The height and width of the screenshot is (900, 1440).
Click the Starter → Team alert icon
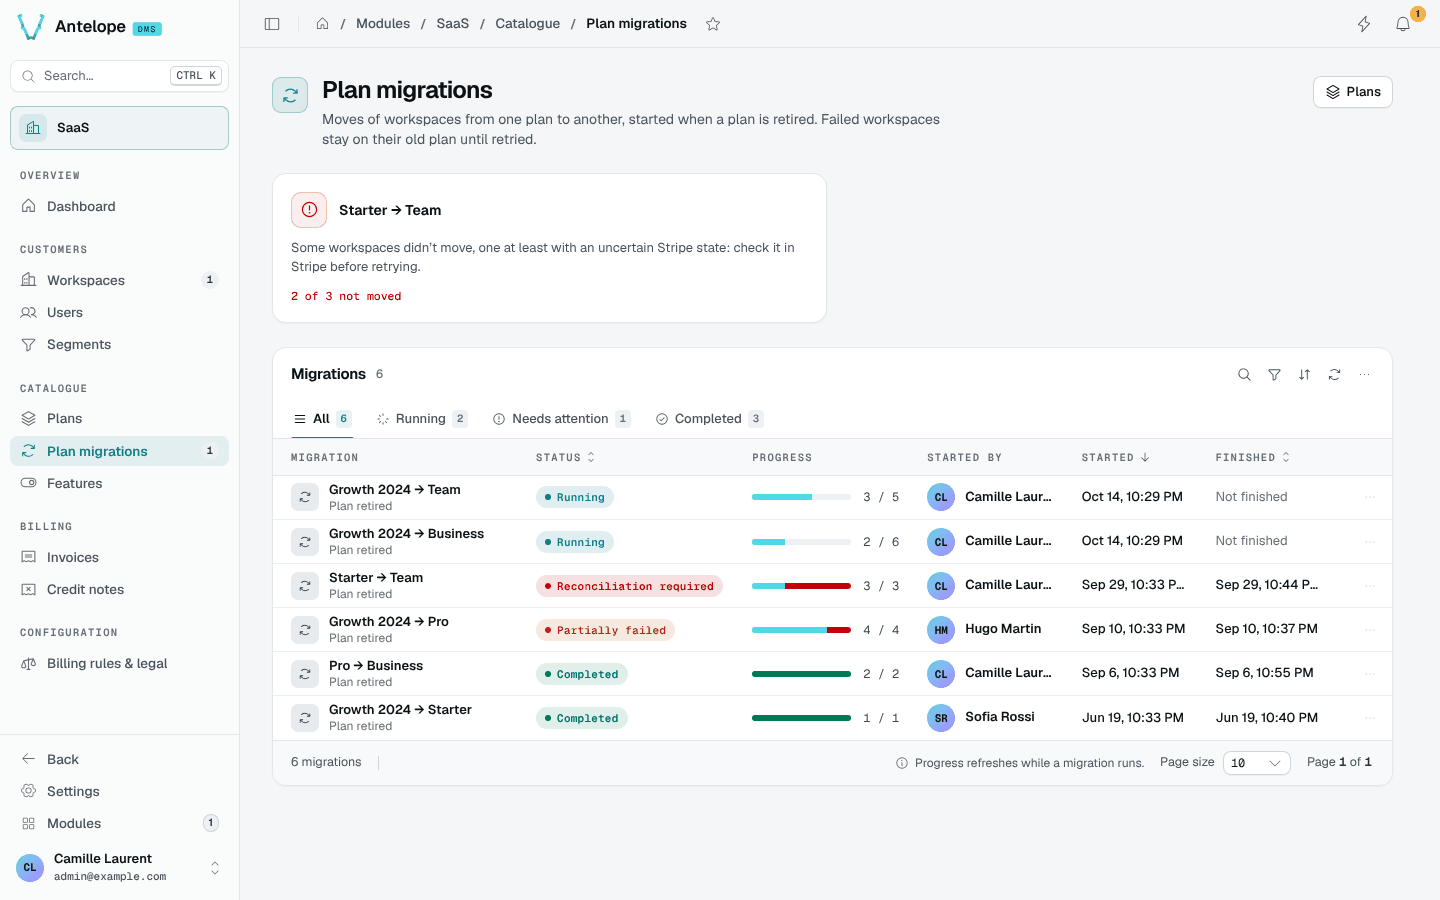(x=309, y=210)
